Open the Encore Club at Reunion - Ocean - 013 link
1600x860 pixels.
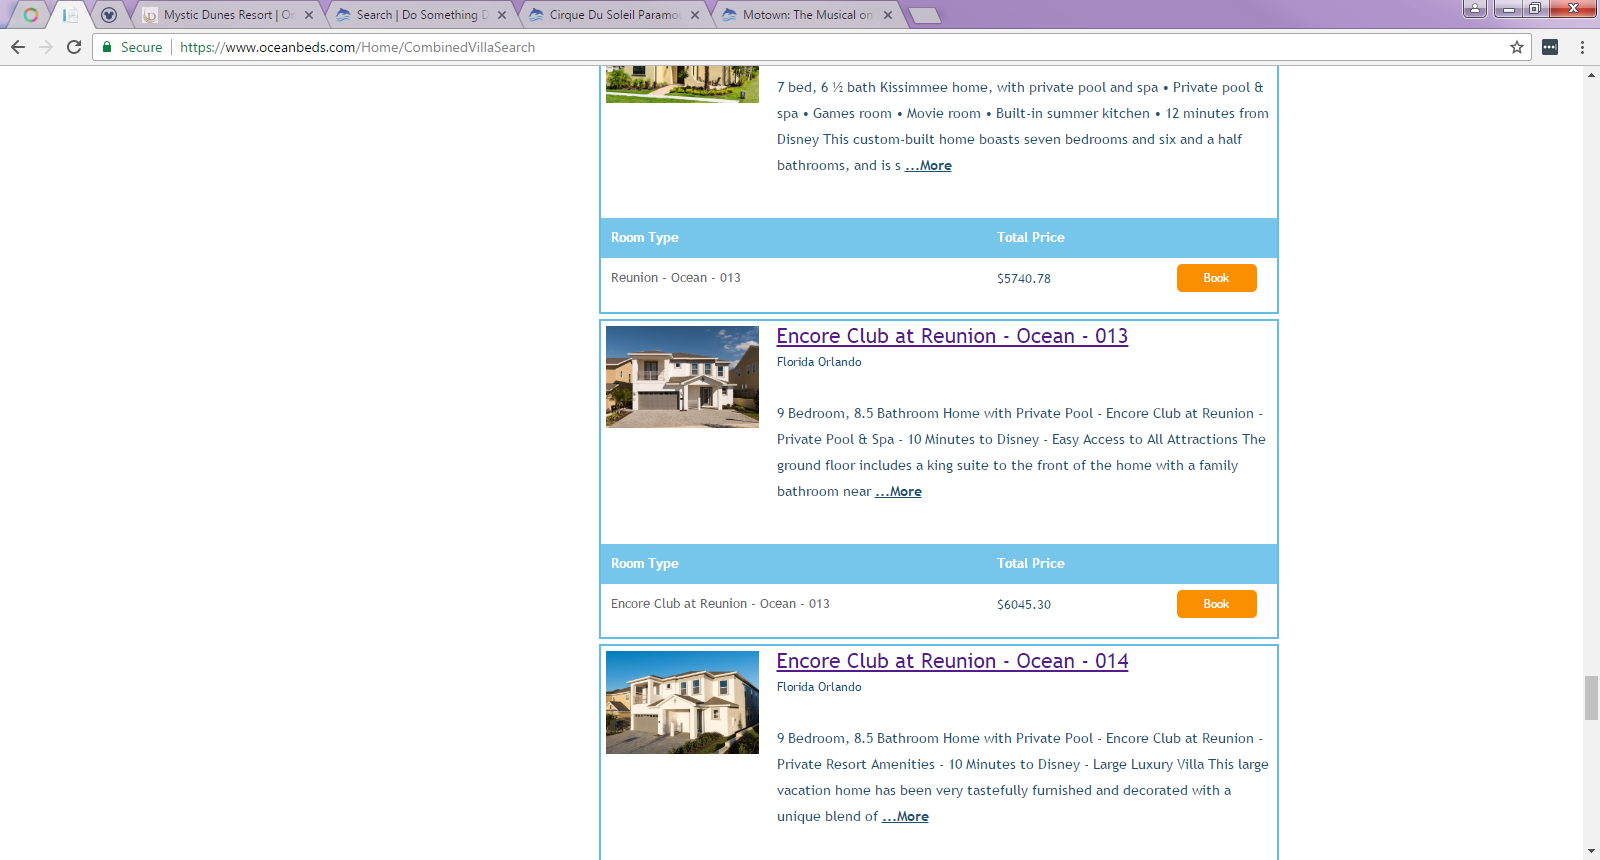click(x=952, y=336)
